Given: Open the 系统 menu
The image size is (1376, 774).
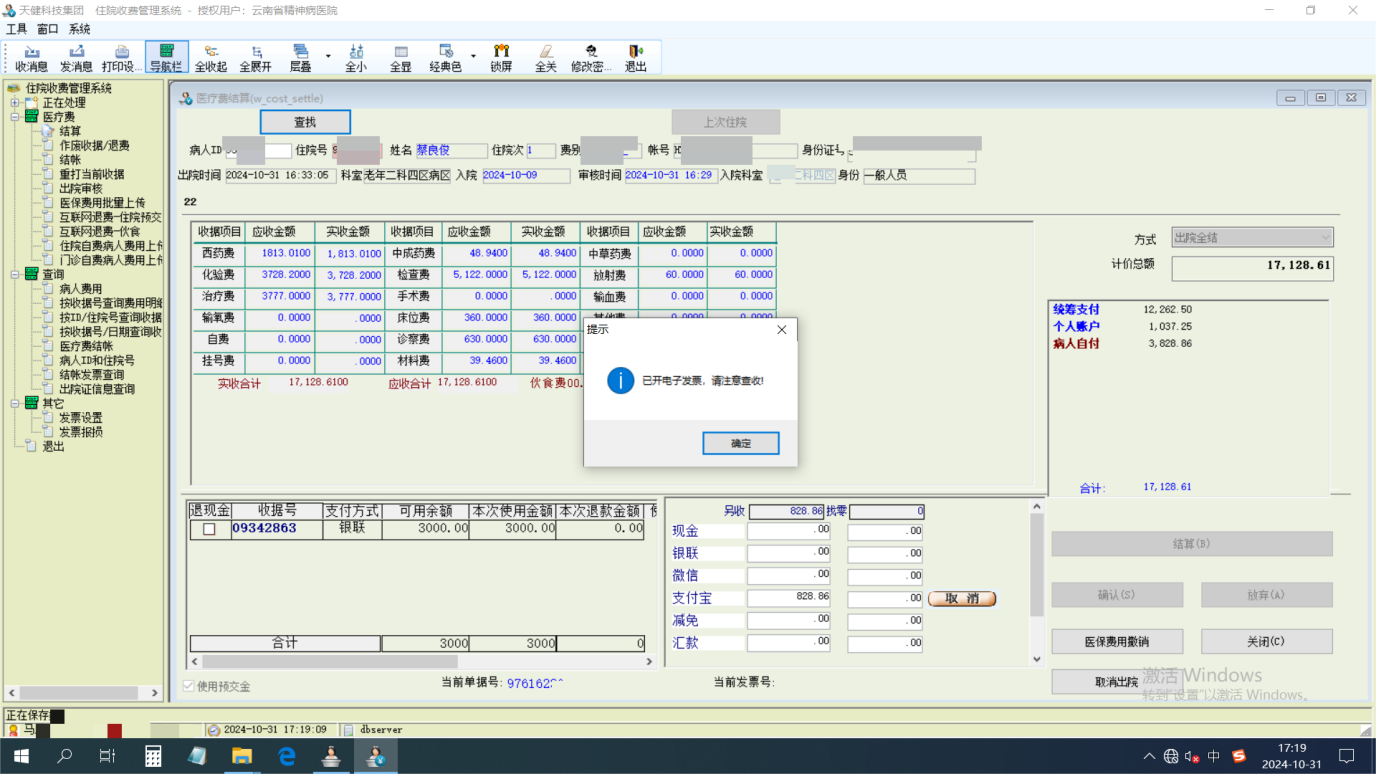Looking at the screenshot, I should (79, 29).
